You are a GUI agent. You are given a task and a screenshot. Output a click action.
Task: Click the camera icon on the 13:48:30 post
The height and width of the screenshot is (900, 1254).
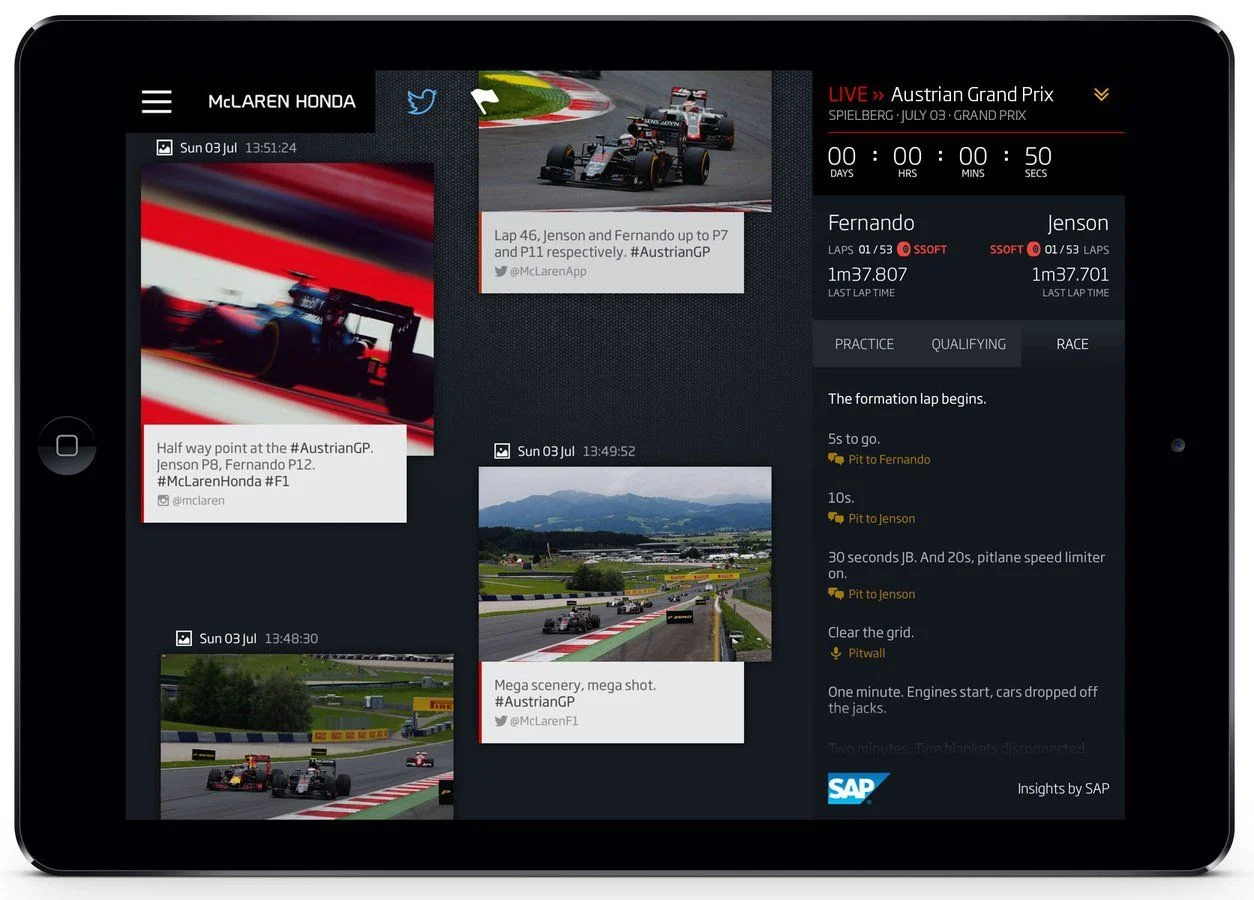182,637
